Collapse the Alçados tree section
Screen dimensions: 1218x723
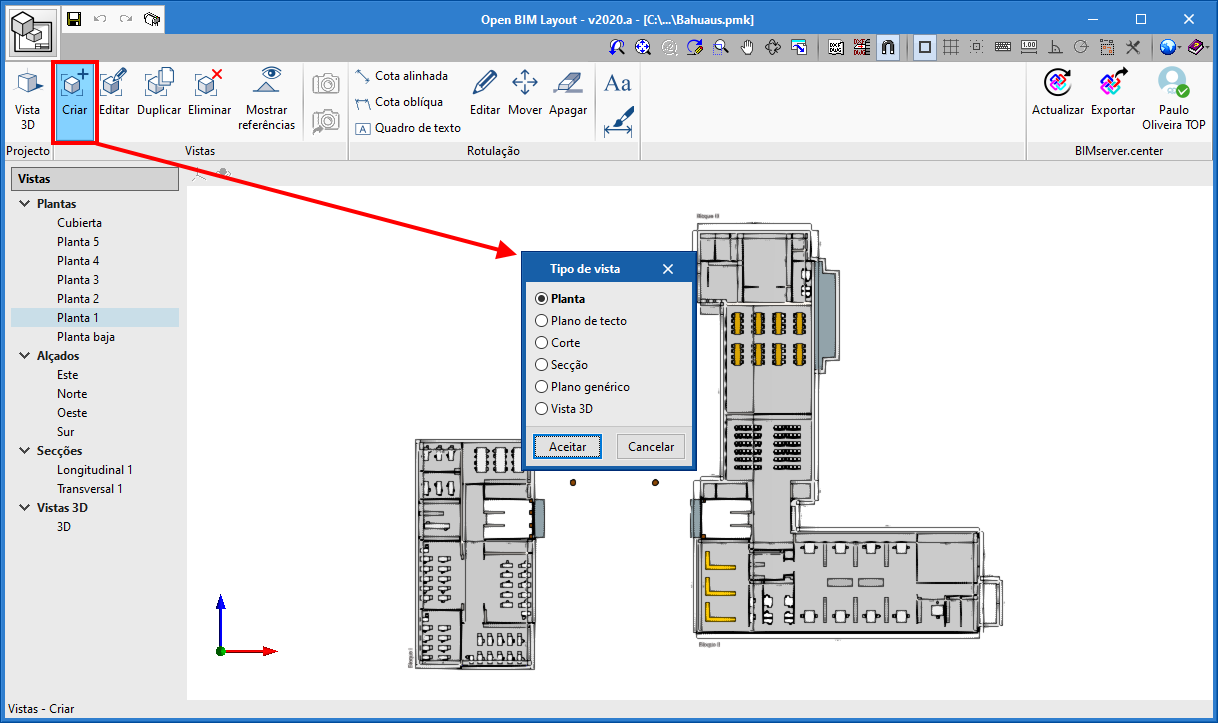coord(24,355)
